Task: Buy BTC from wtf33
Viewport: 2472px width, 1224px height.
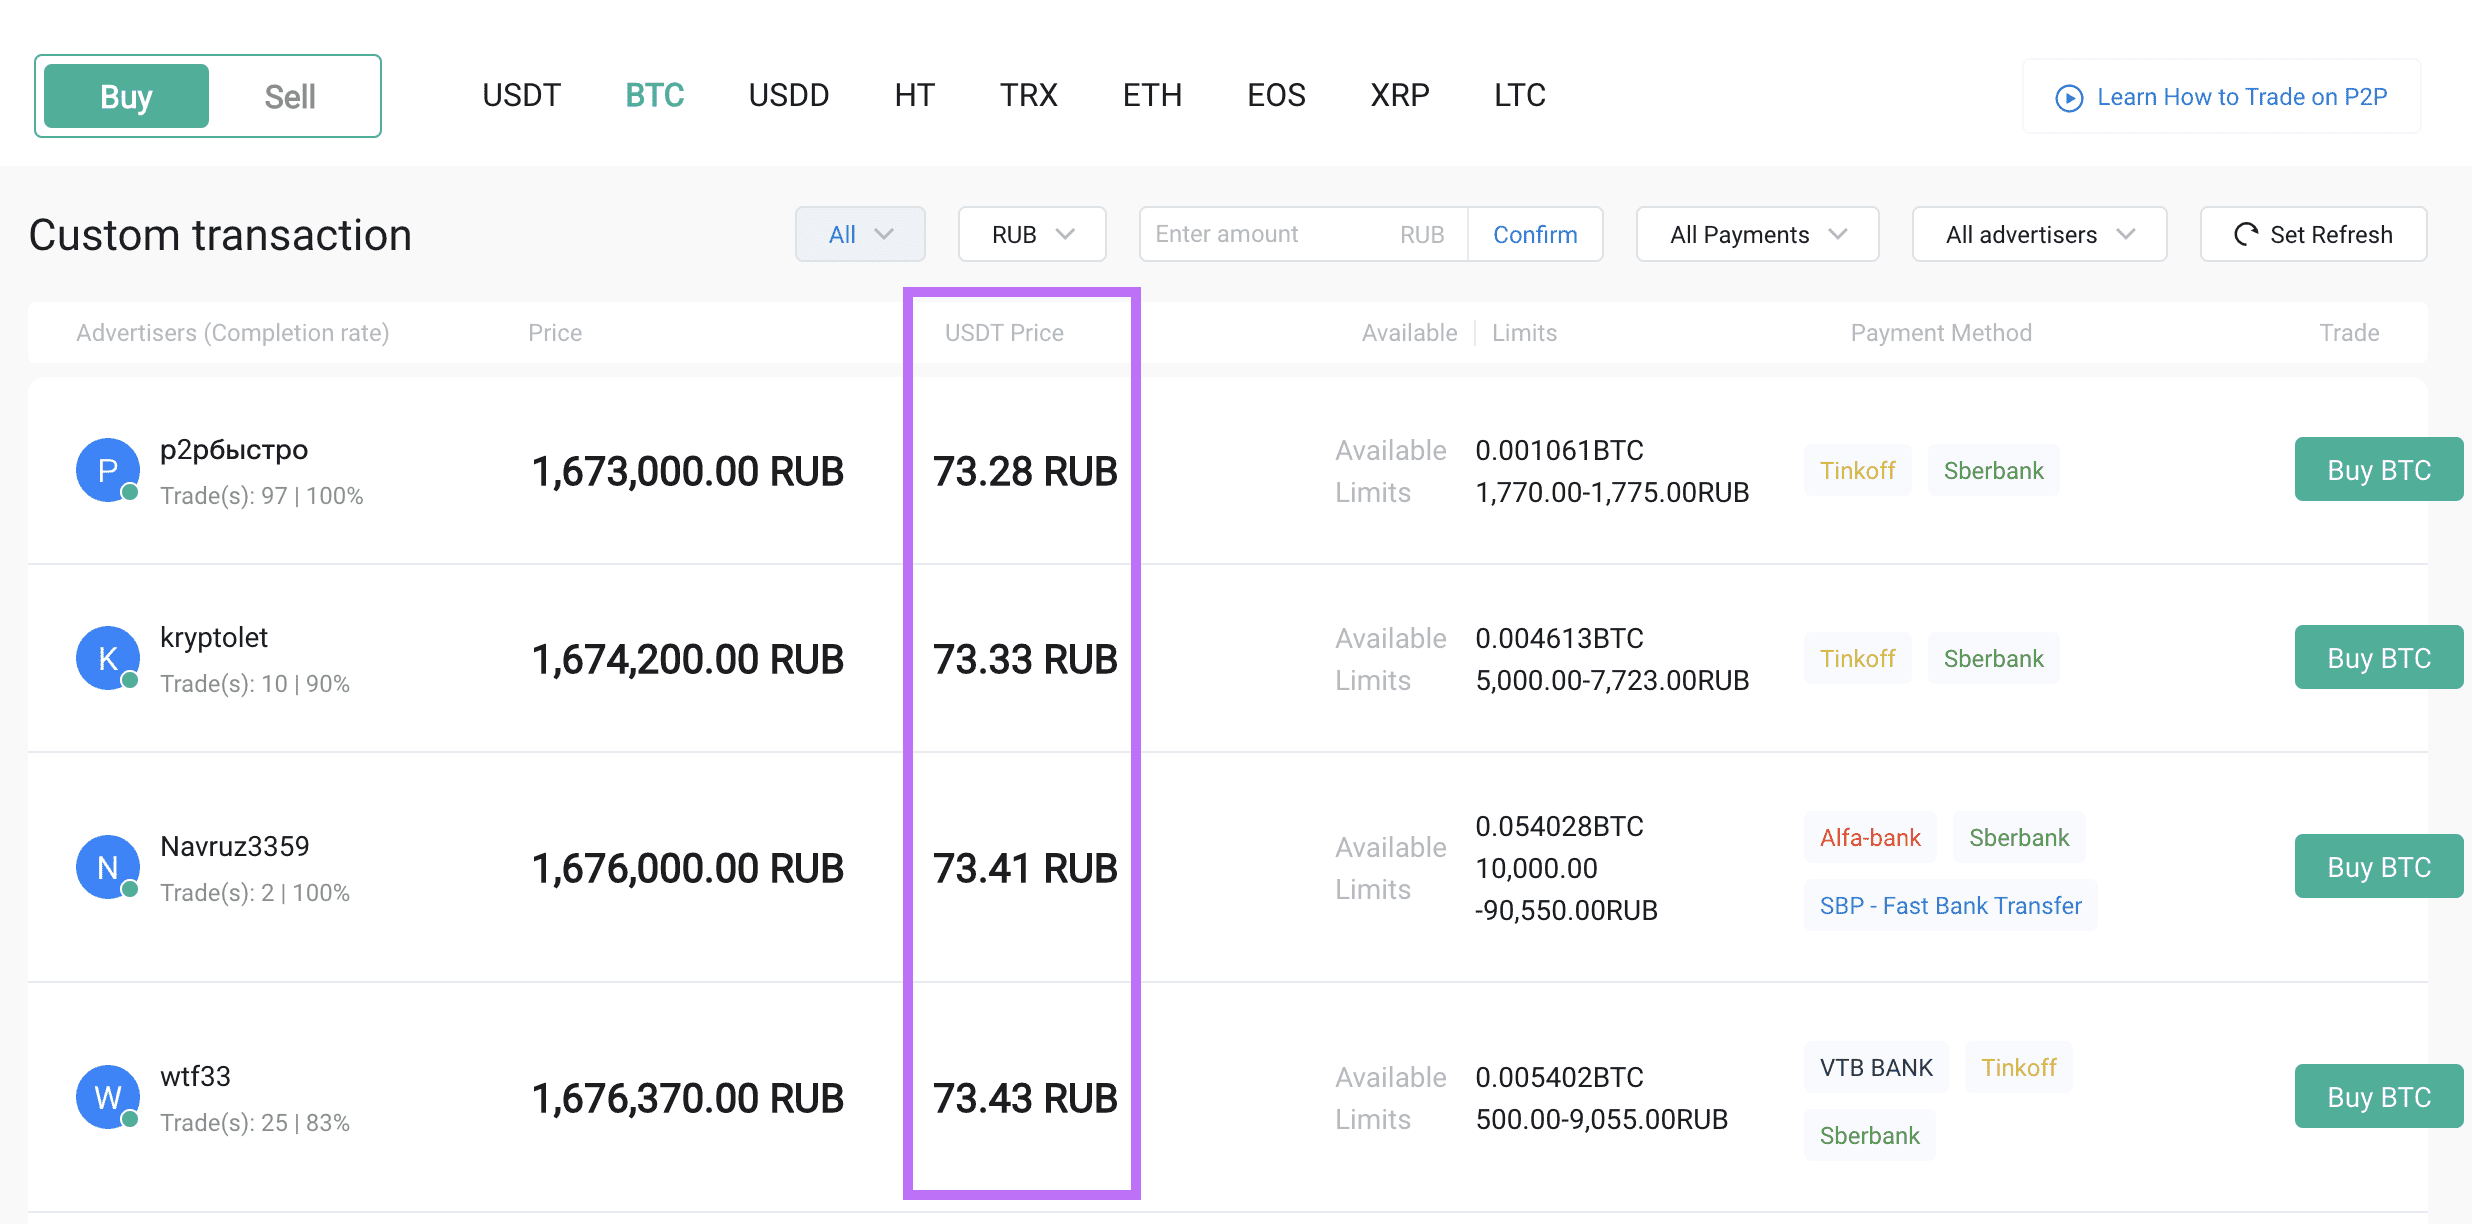Action: (x=2378, y=1097)
